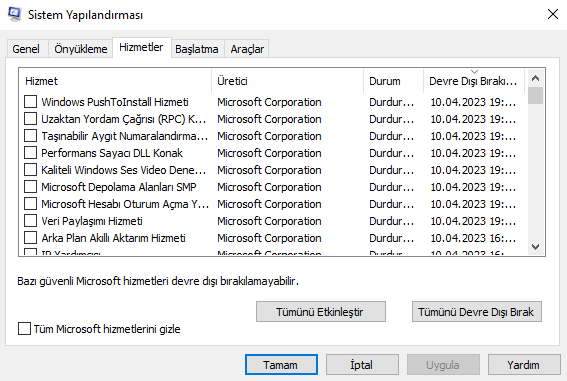
Task: Click the services list scrollbar thumb
Action: (x=536, y=95)
